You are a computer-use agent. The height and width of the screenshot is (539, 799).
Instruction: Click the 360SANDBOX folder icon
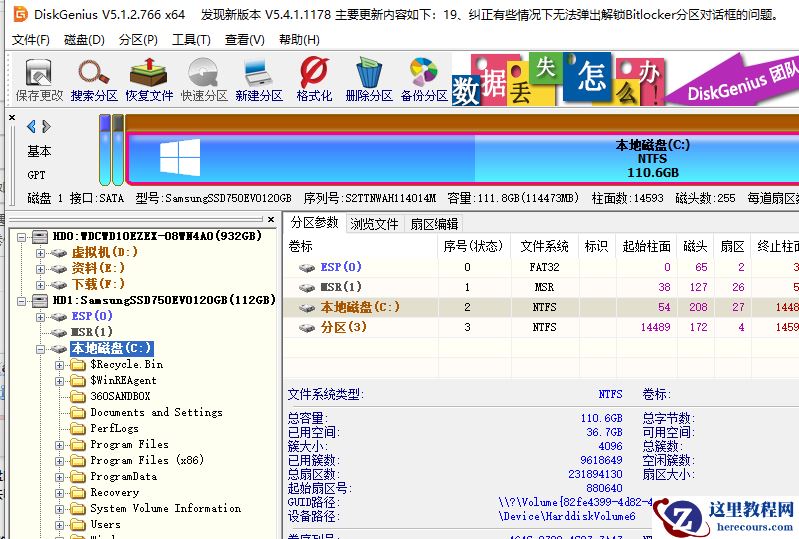[78, 396]
